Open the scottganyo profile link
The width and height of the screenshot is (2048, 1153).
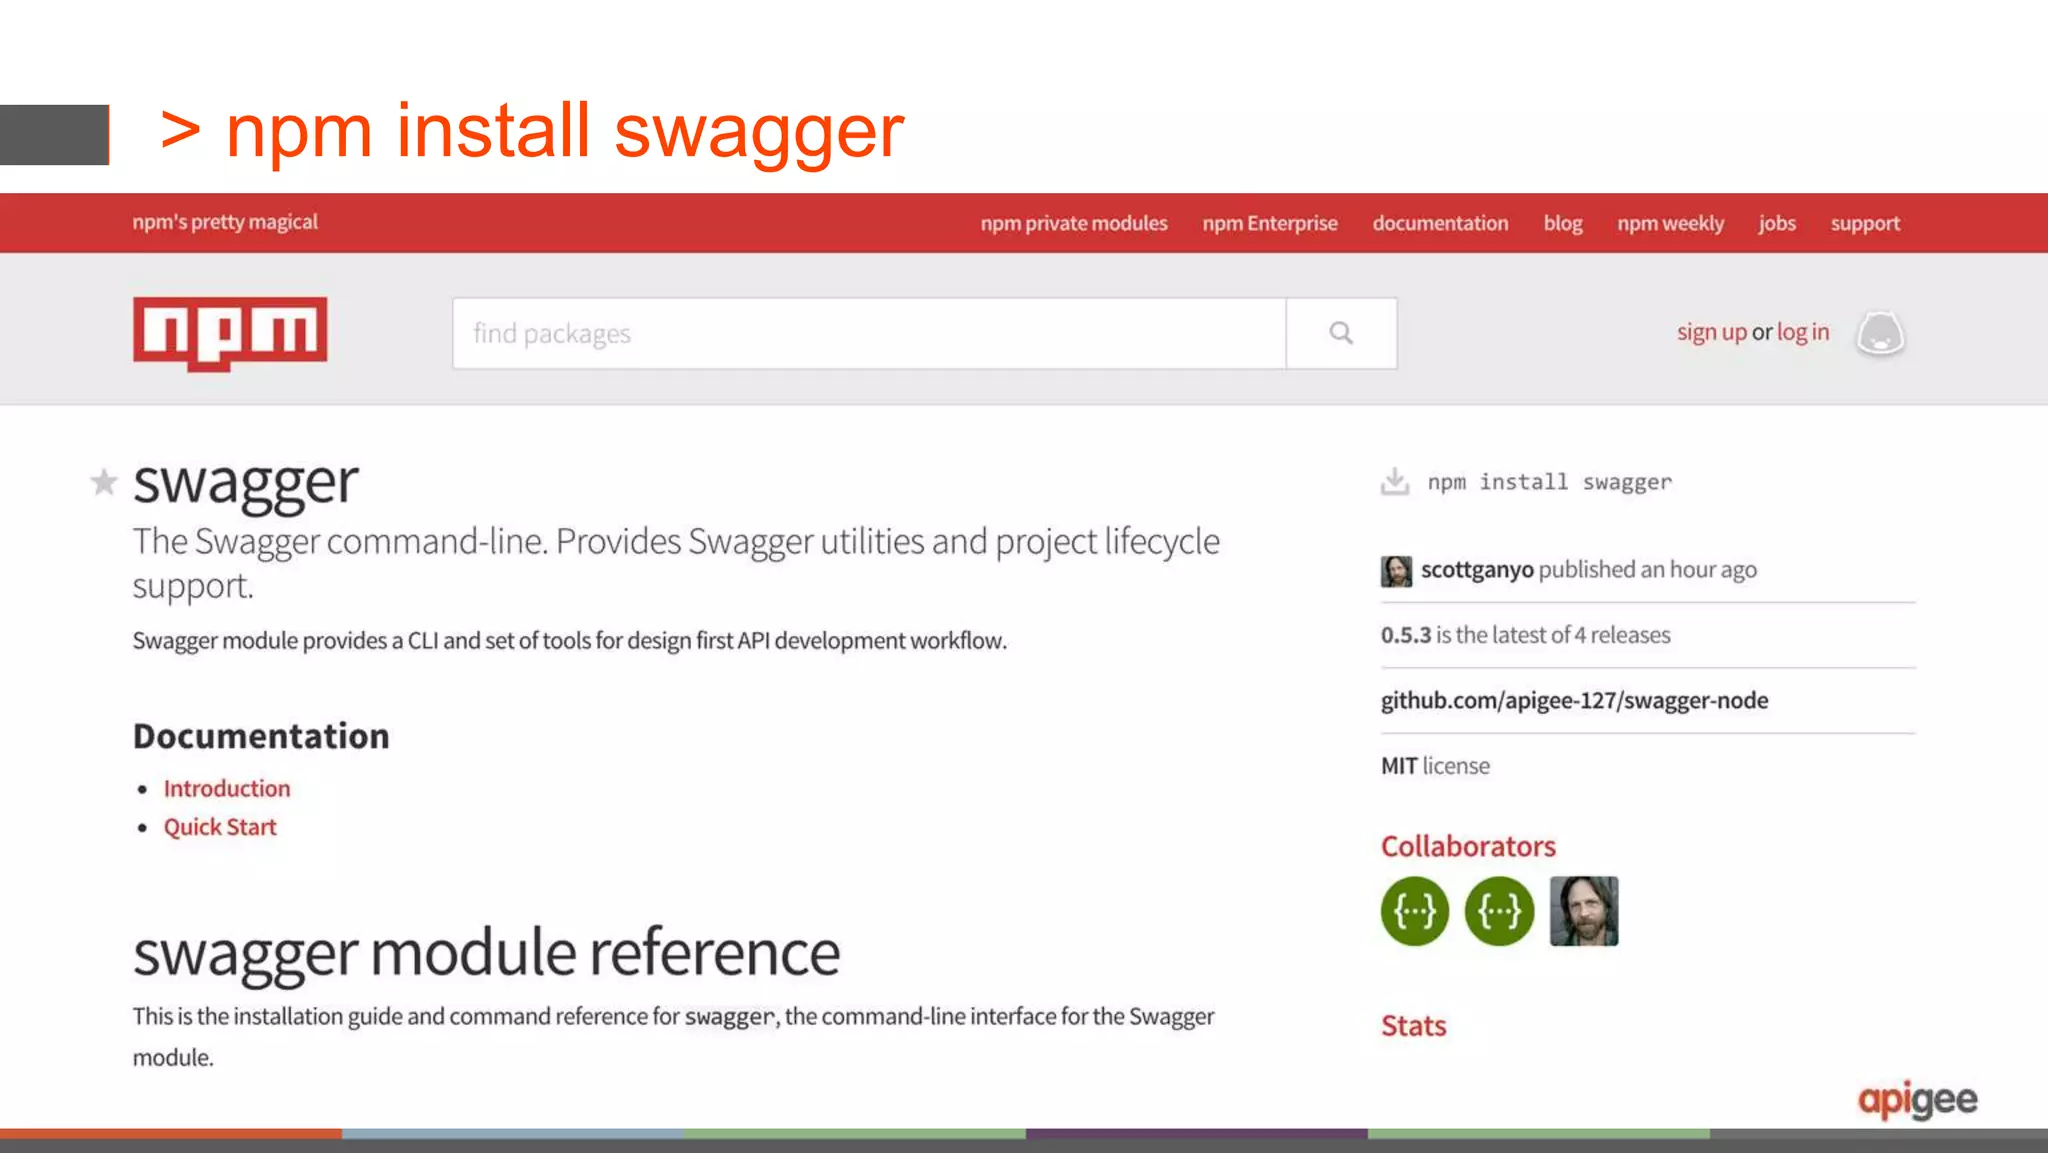coord(1477,570)
